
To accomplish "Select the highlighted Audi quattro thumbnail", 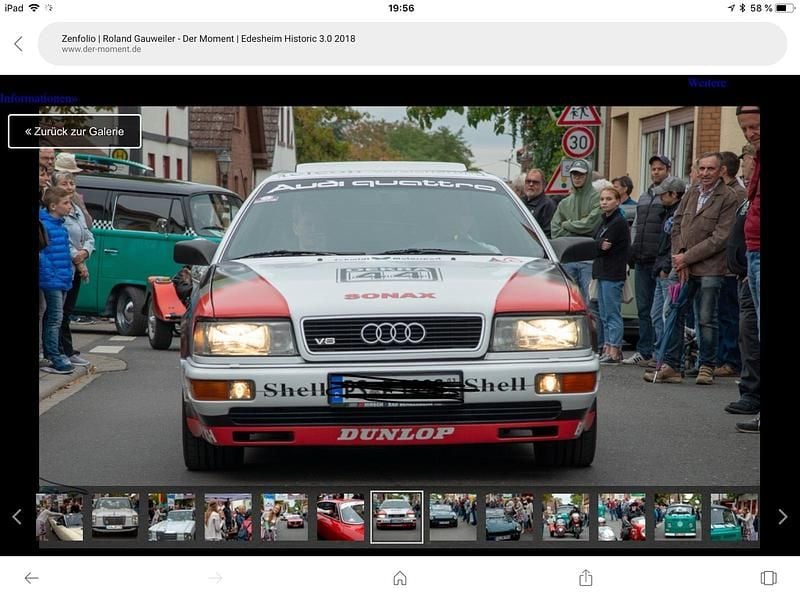I will [397, 517].
